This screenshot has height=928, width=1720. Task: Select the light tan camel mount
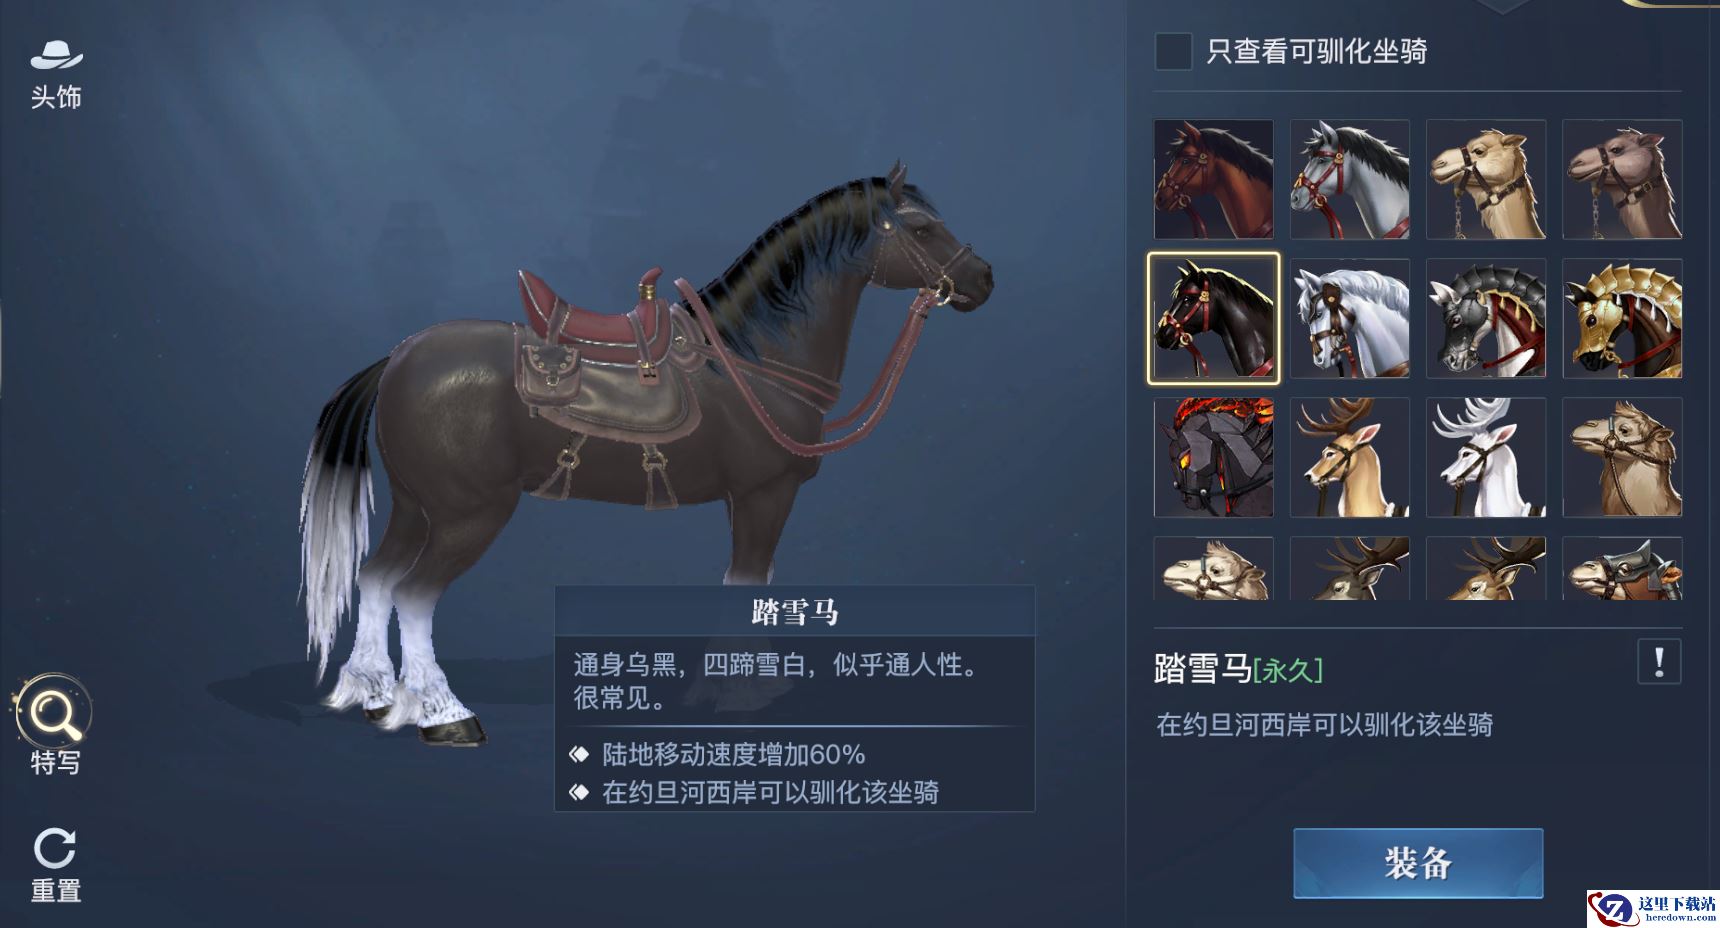pos(1486,179)
